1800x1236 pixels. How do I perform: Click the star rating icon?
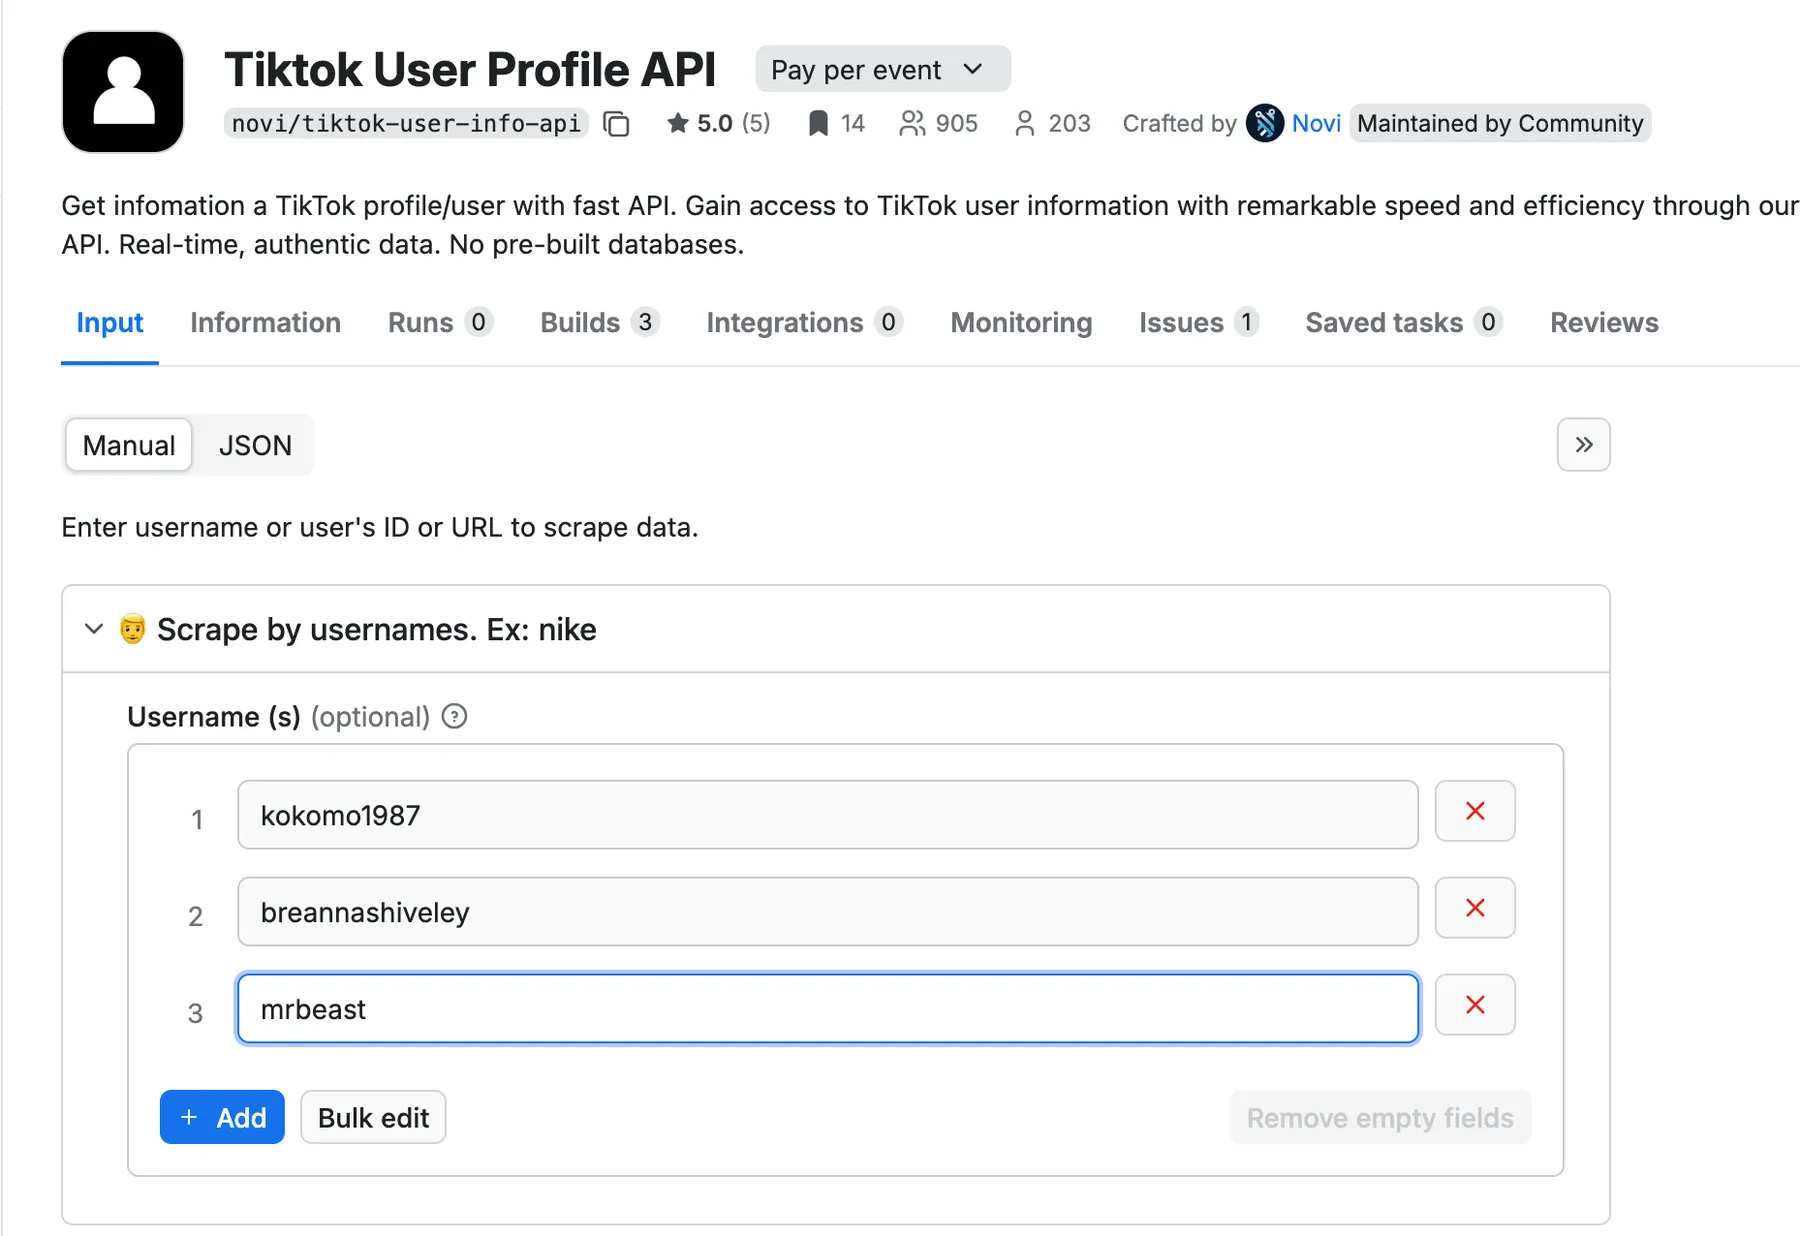click(x=677, y=123)
